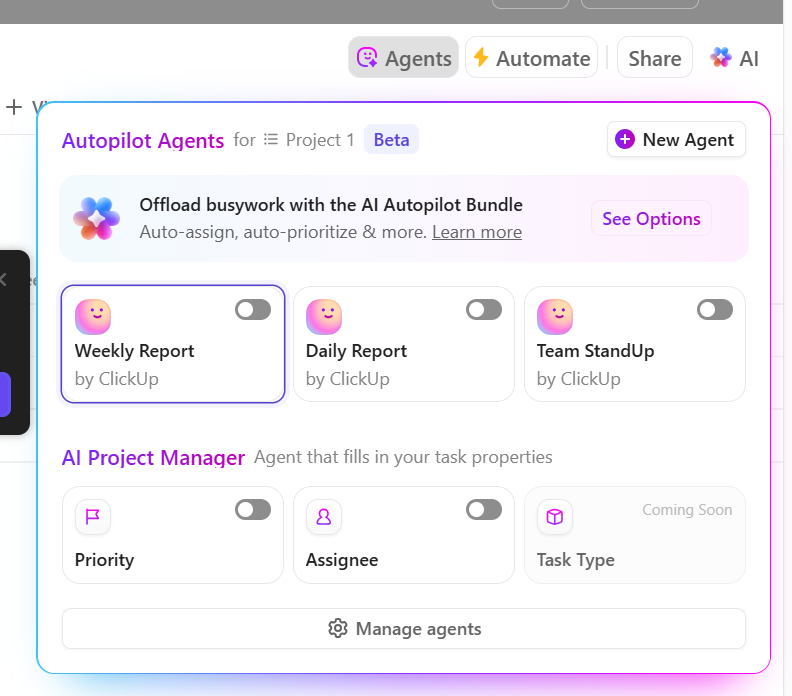Click the Project 1 list name
The image size is (792, 696).
320,140
